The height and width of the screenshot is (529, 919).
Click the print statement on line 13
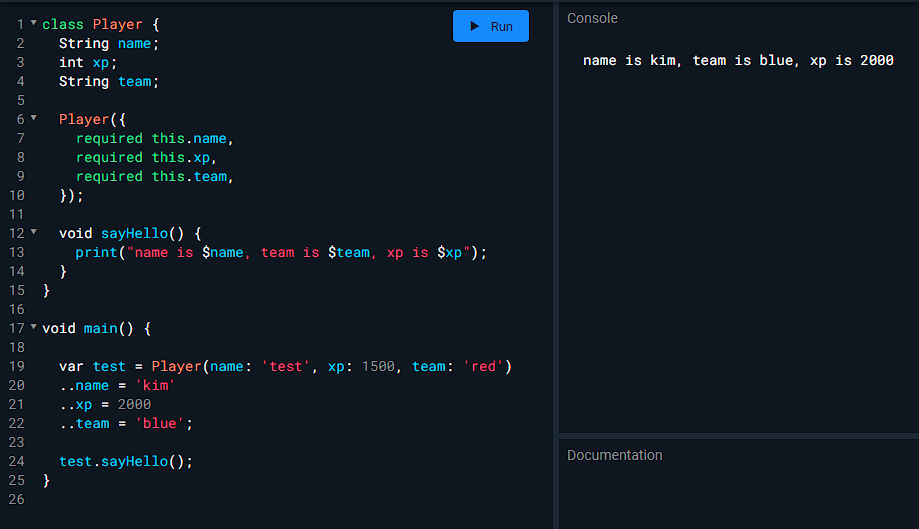(281, 252)
